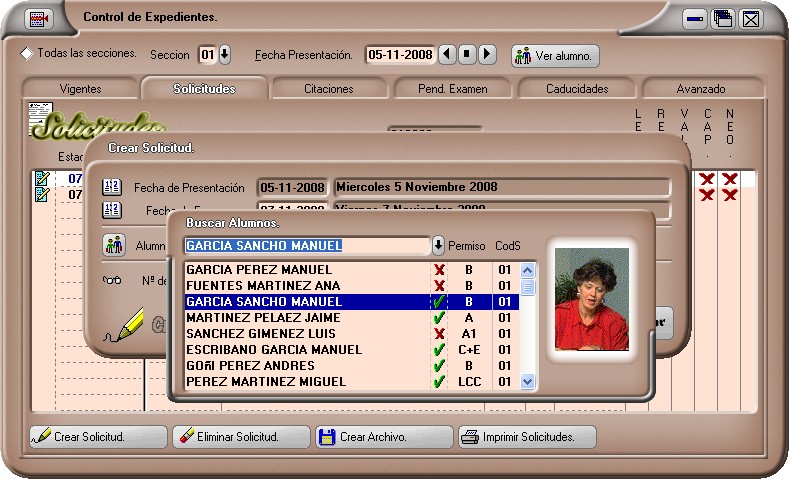Switch to the Citaciones tab
The image size is (789, 479).
328,89
